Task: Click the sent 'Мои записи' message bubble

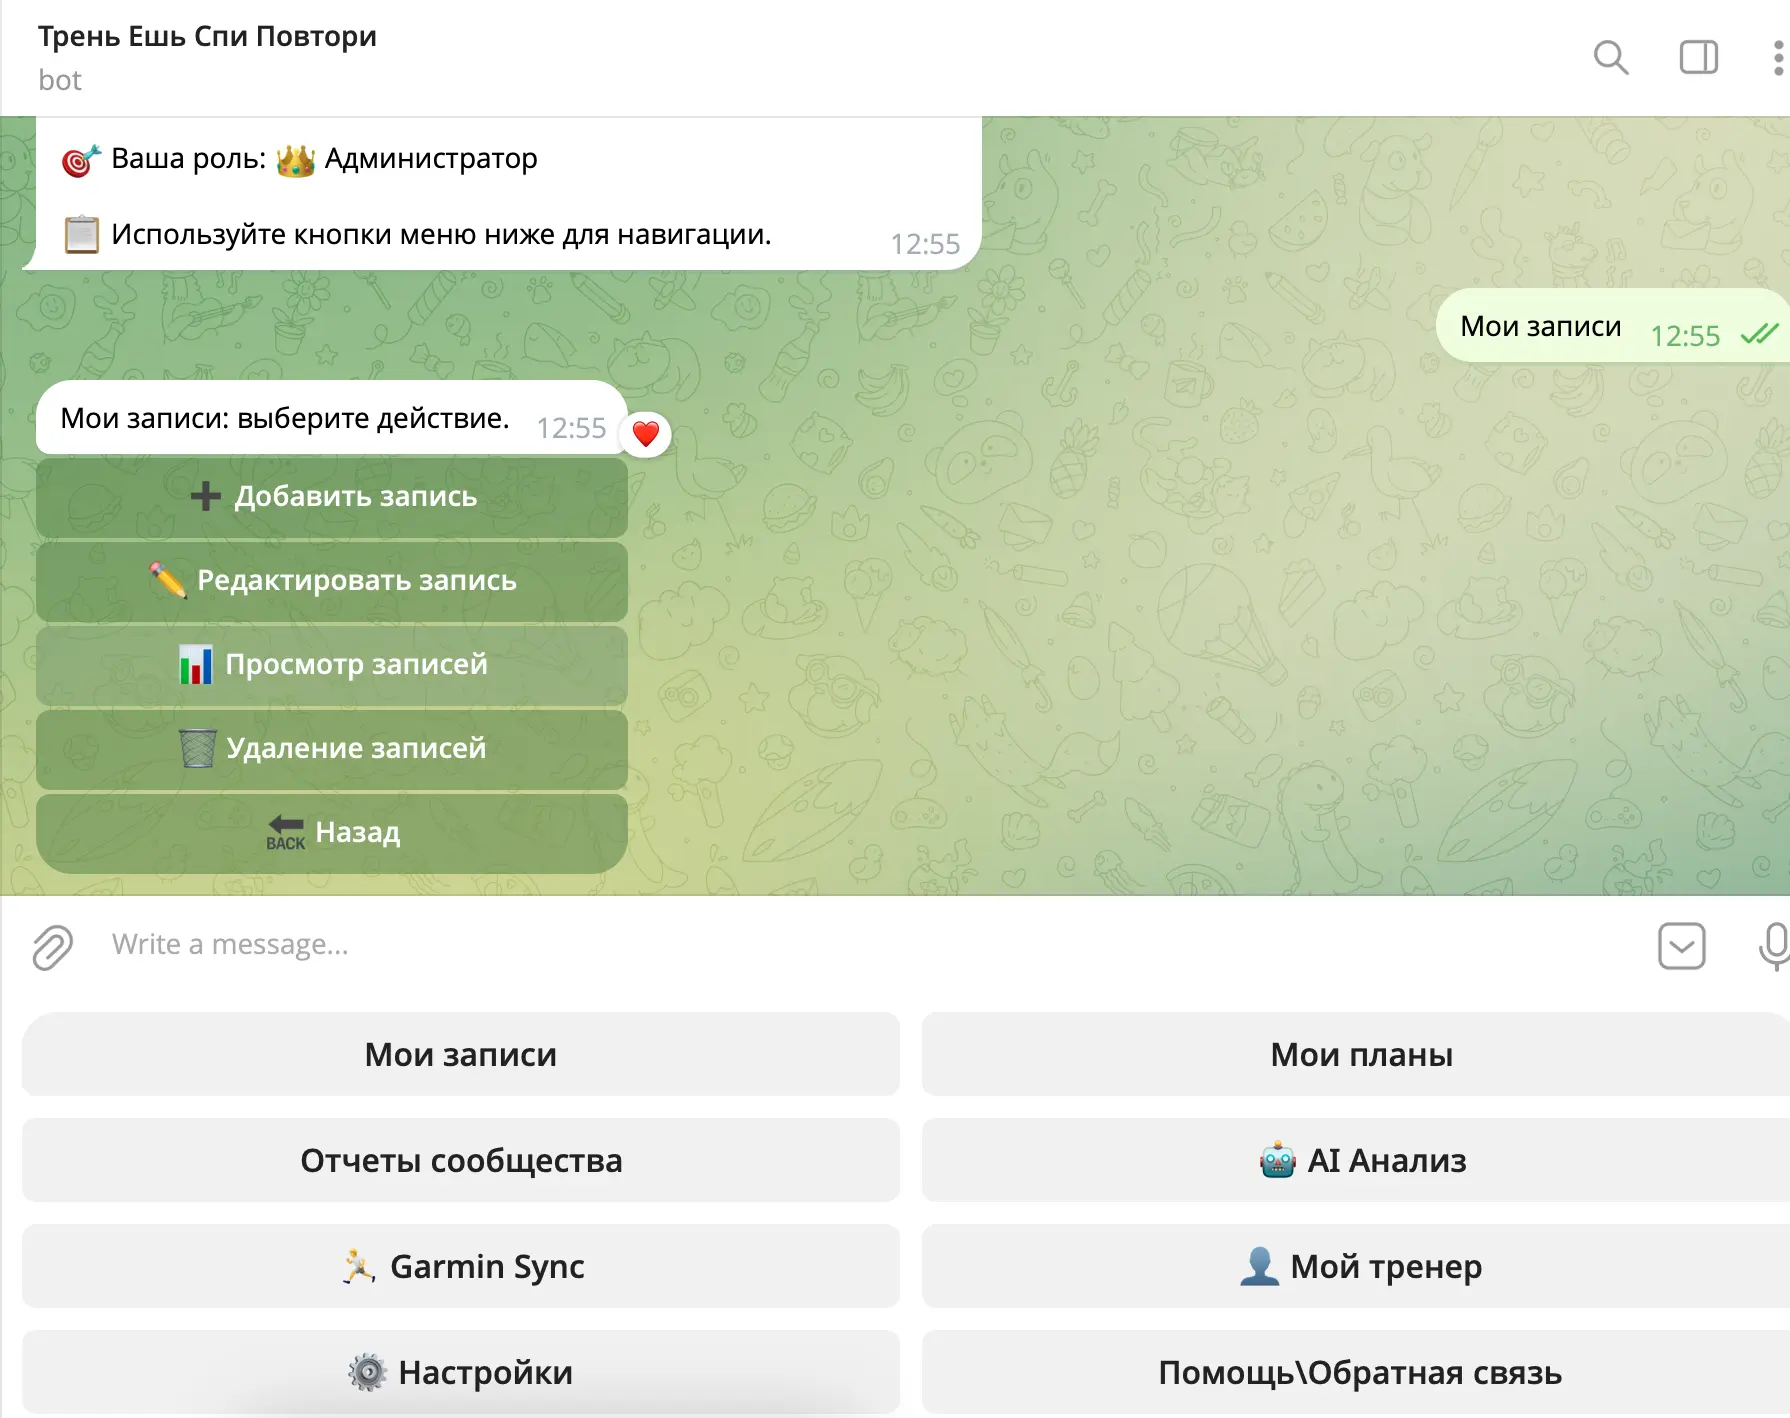Action: click(x=1612, y=327)
